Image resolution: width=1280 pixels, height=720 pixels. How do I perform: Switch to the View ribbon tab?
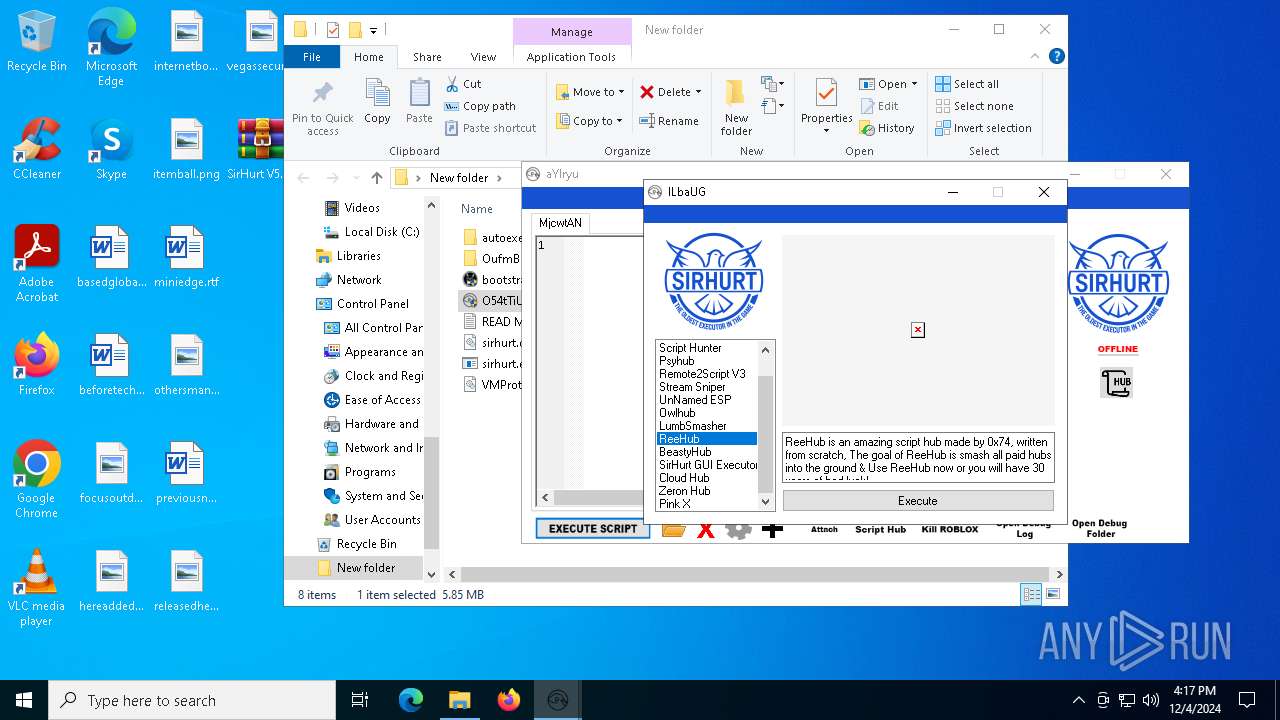483,57
